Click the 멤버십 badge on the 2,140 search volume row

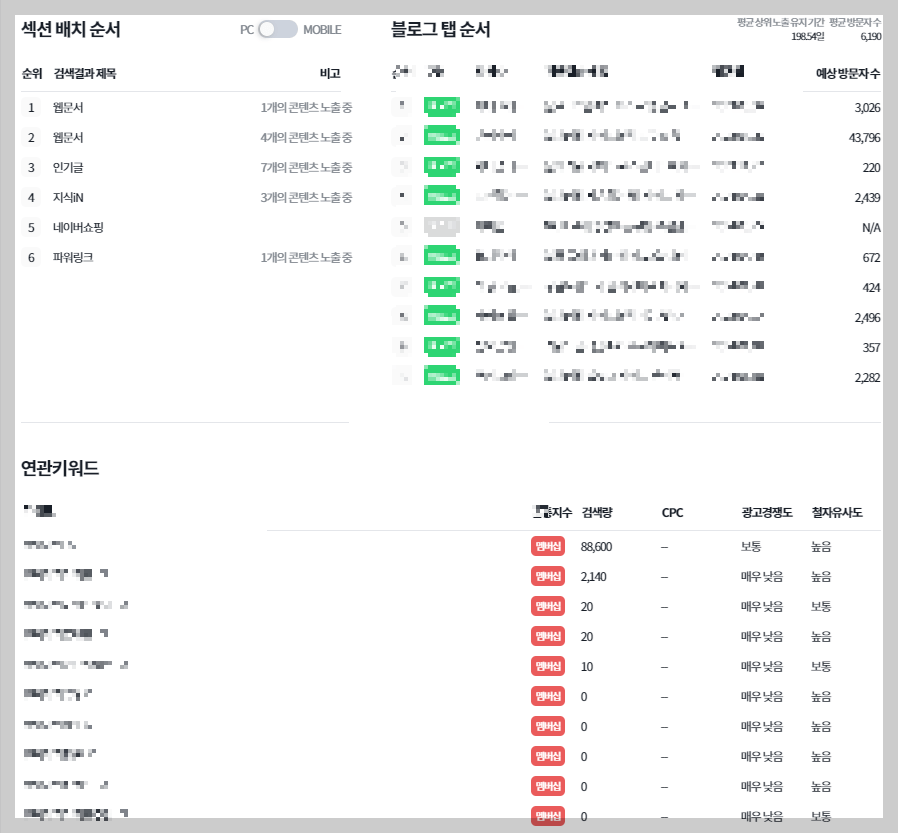(546, 576)
